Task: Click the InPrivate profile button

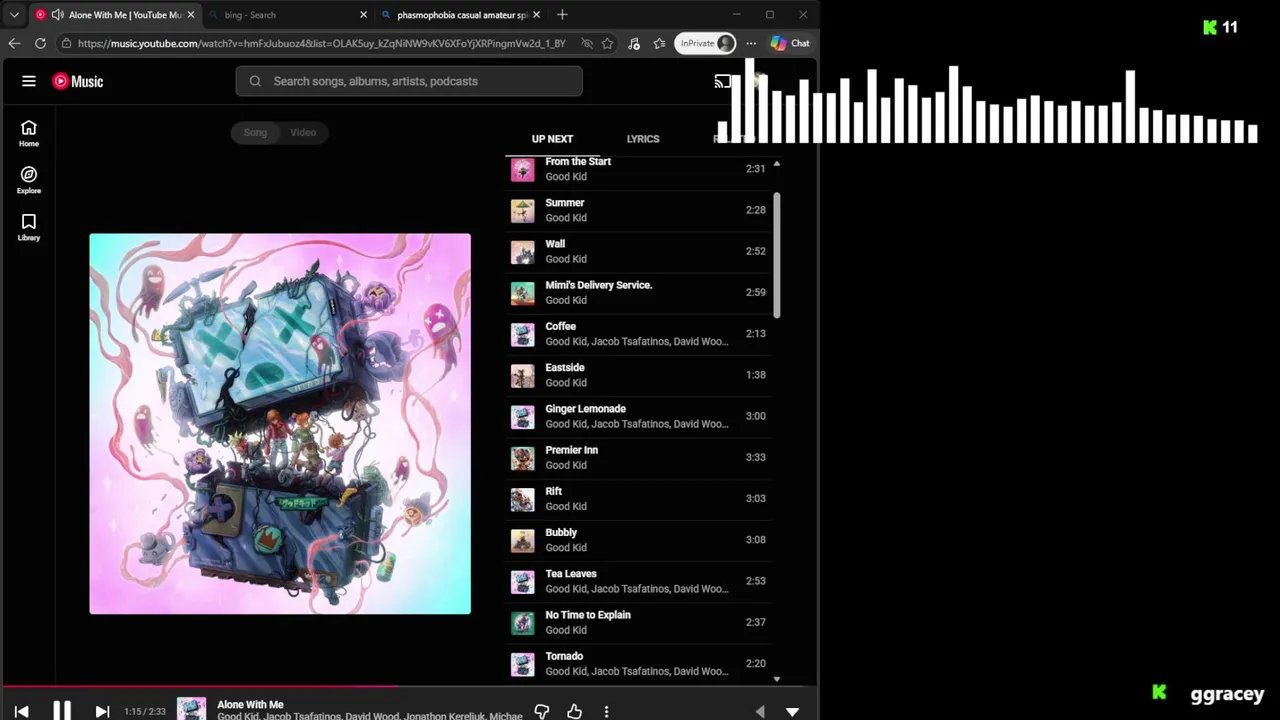Action: (x=706, y=43)
